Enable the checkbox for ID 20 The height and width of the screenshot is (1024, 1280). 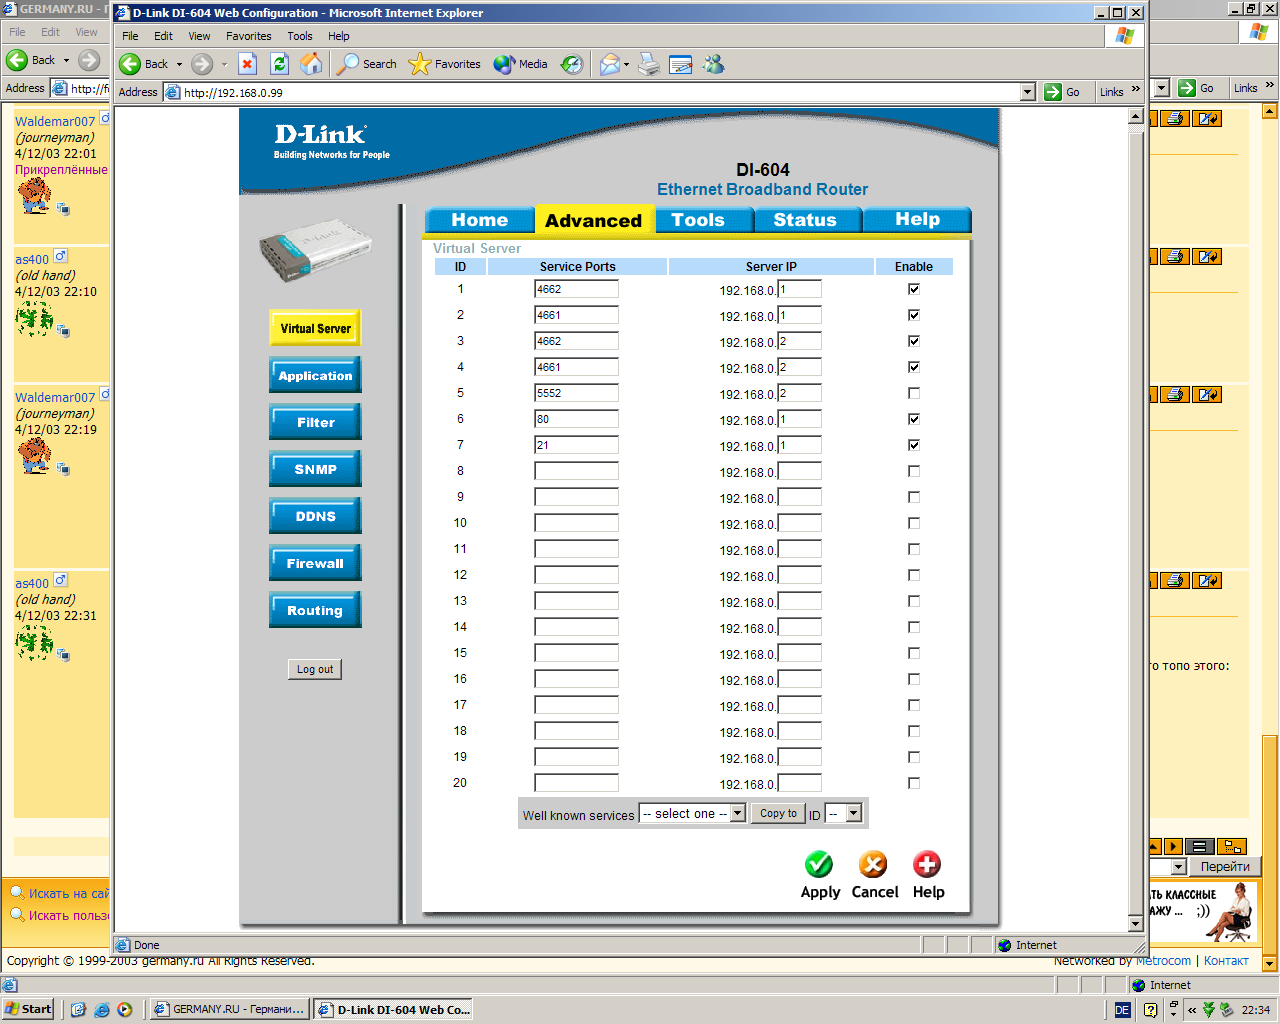point(913,783)
